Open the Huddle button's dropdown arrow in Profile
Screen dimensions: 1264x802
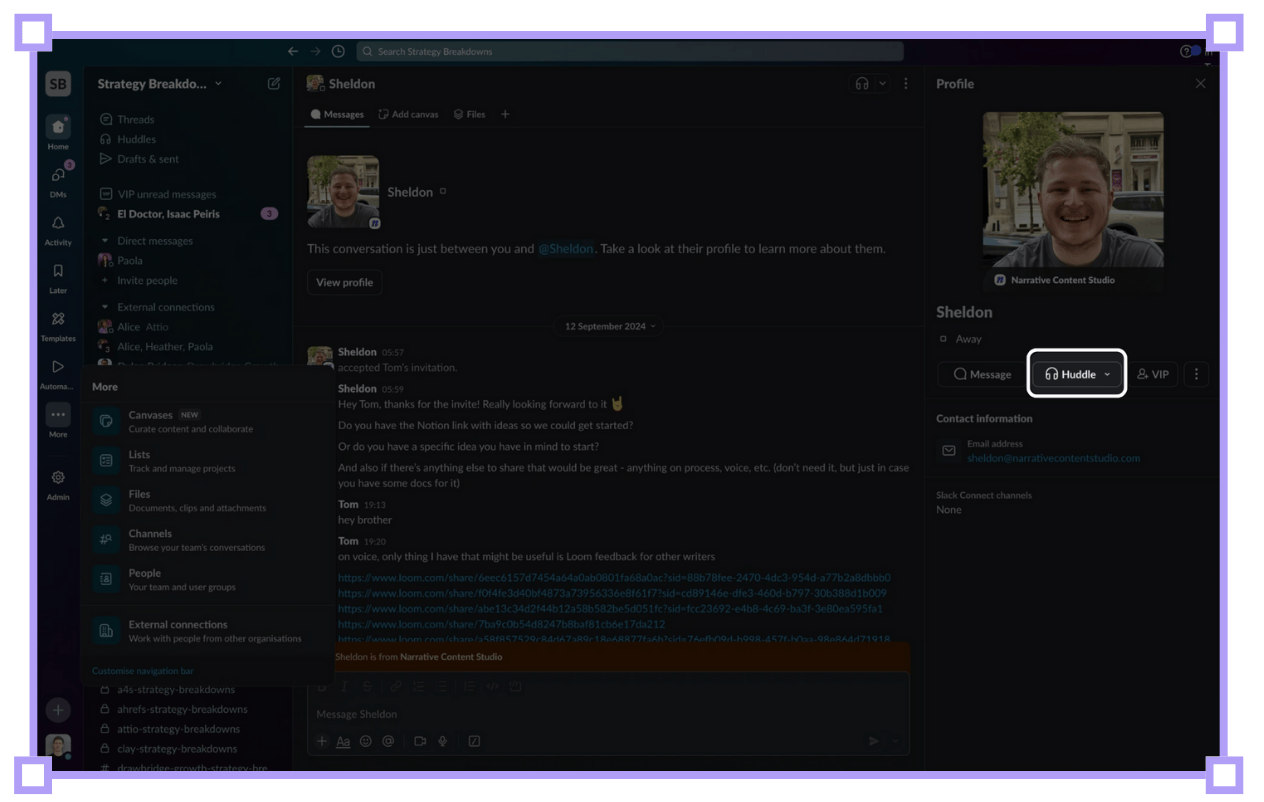(x=1107, y=374)
